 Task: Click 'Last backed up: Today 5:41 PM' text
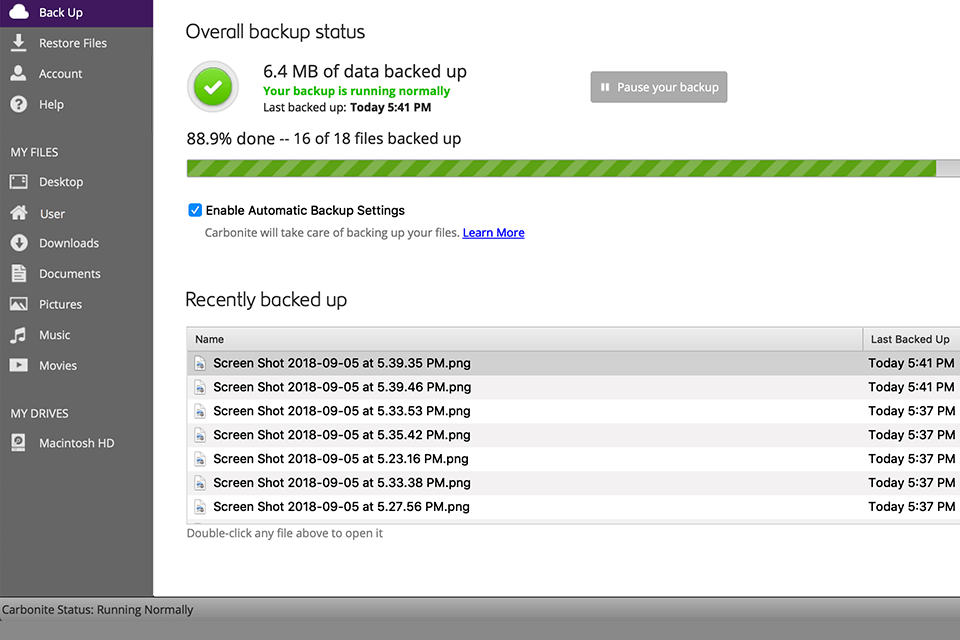347,107
